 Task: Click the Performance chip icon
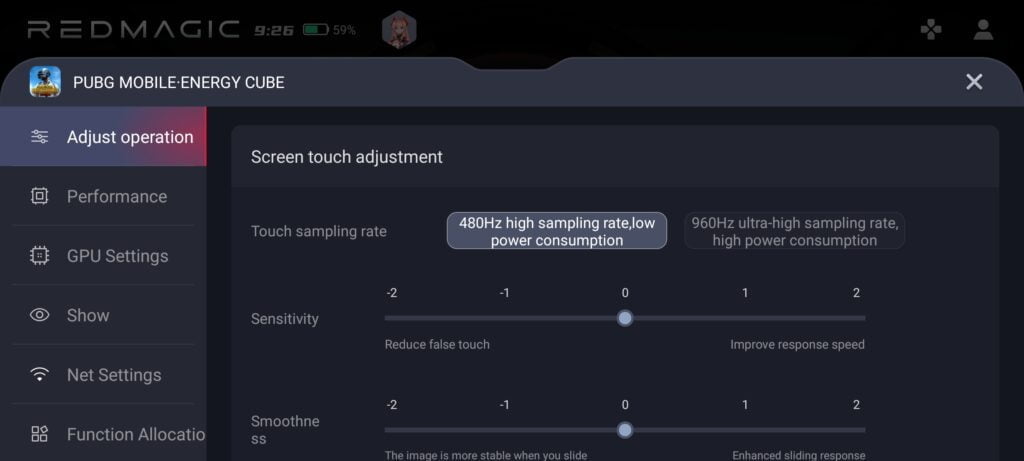(x=40, y=196)
